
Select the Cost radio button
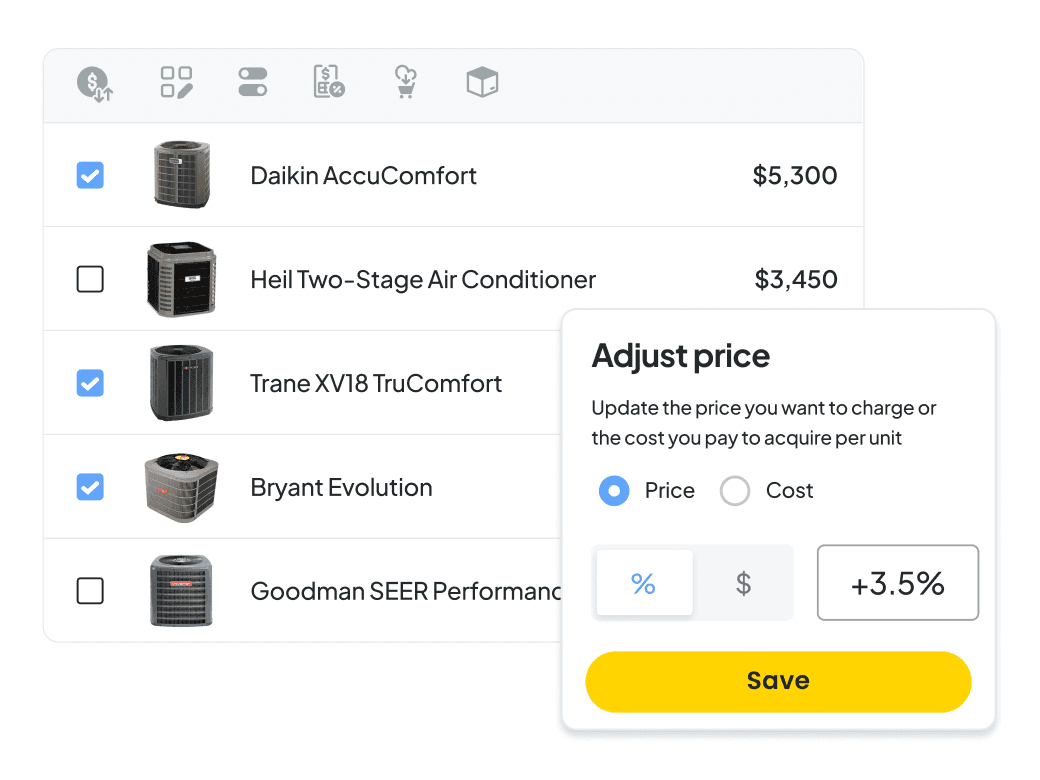tap(735, 491)
